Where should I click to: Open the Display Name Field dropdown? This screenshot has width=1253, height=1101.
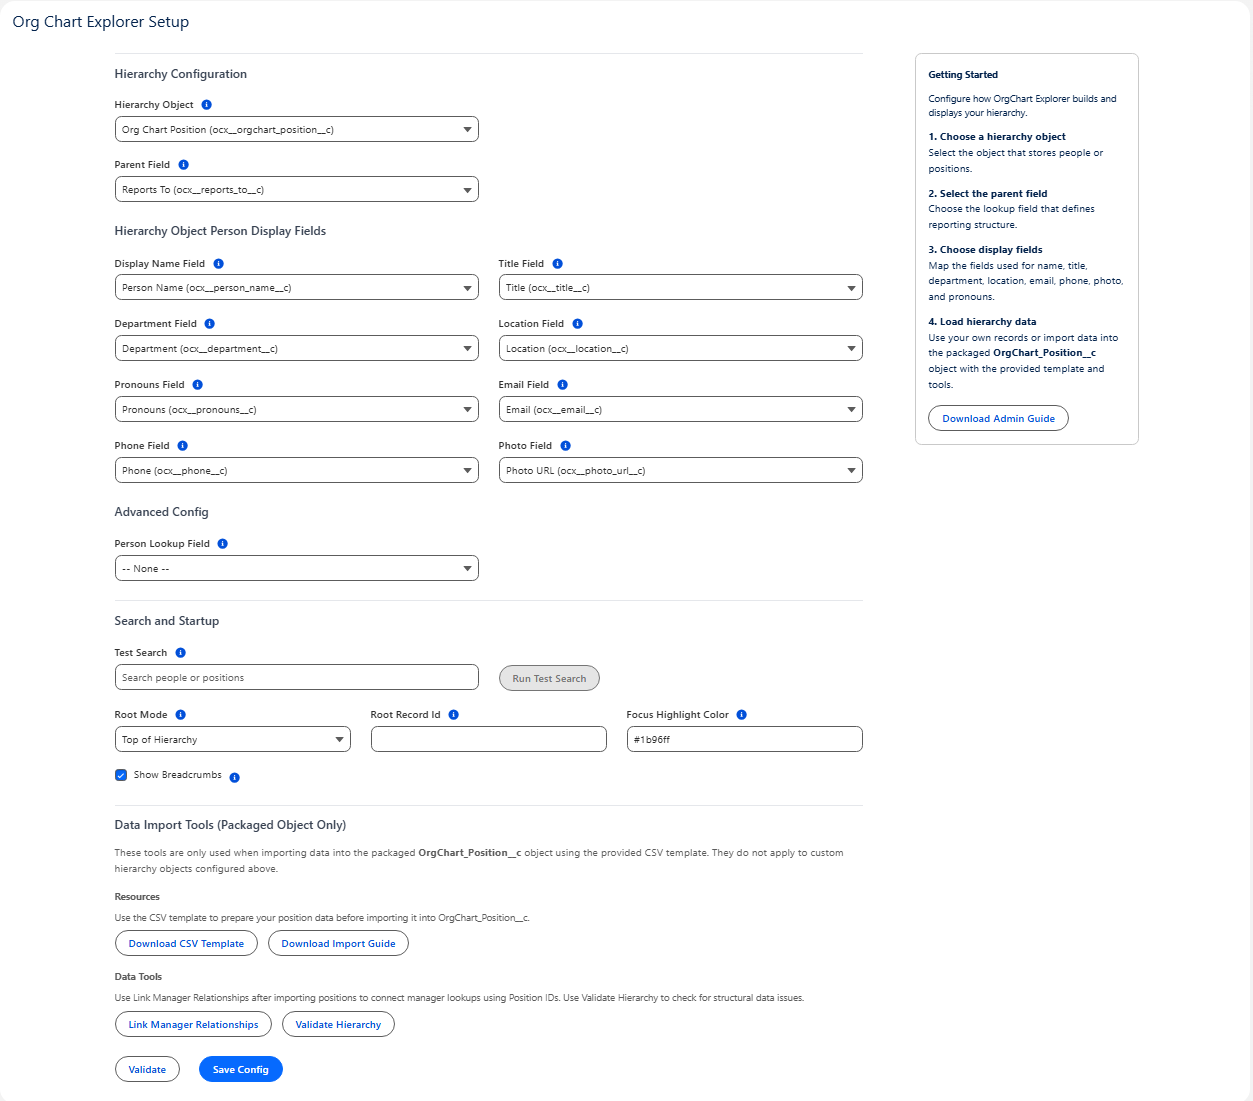point(297,288)
